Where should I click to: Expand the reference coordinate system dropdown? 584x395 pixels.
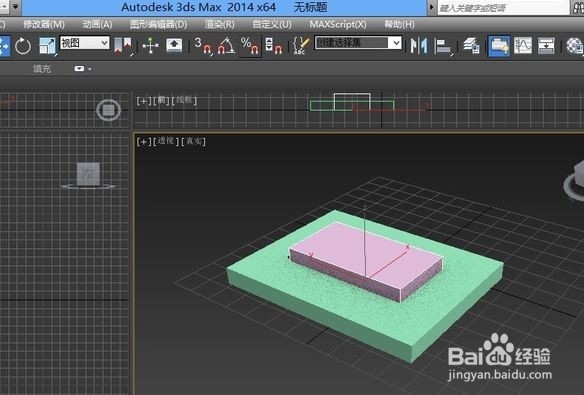pos(85,43)
